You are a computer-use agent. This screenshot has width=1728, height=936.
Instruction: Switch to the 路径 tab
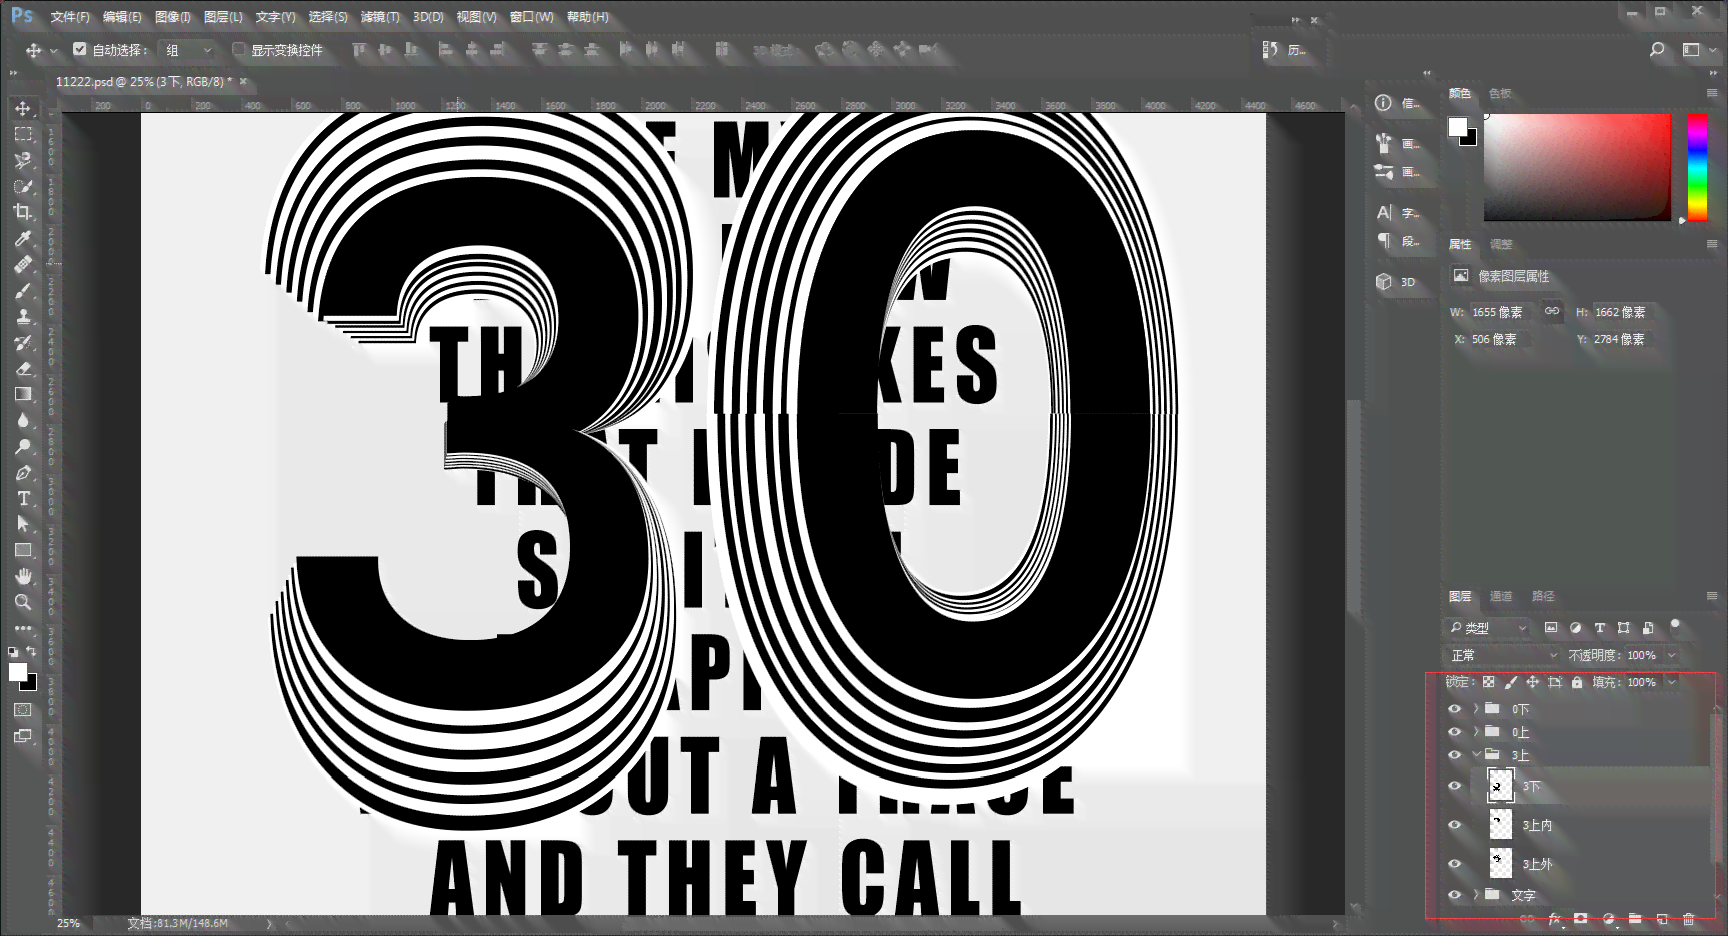point(1543,596)
